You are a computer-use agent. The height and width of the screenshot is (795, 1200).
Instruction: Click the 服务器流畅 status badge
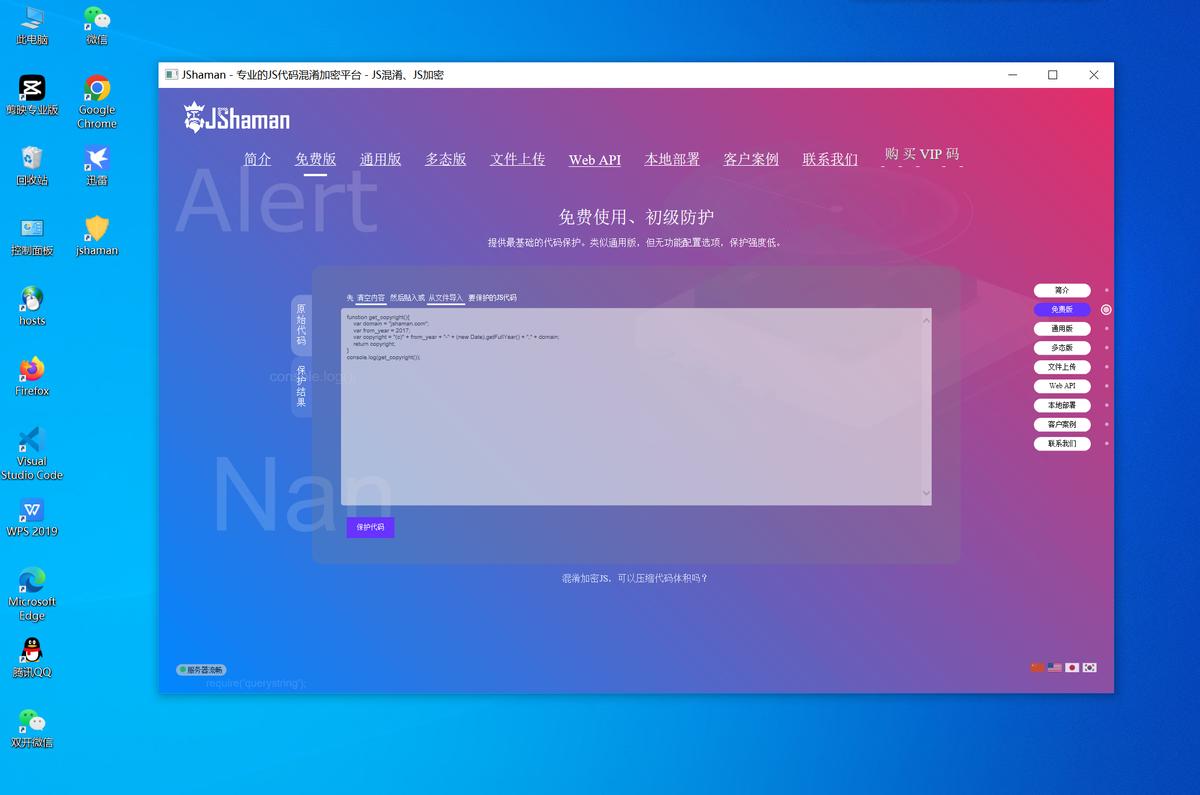coord(201,669)
